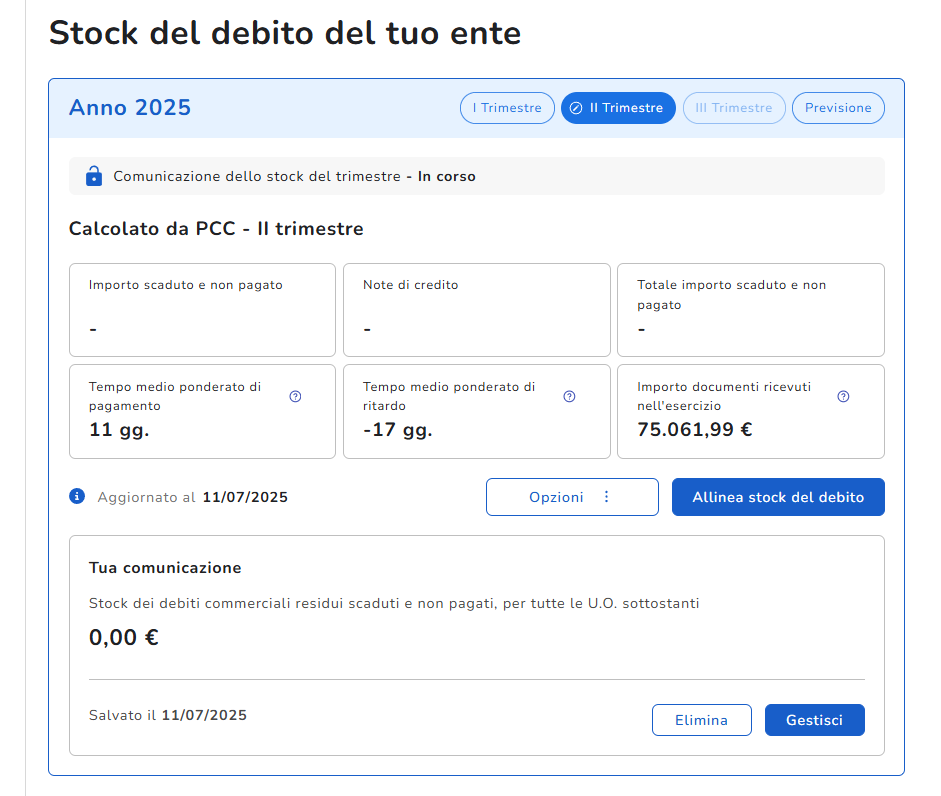Viewport: 941px width, 796px height.
Task: Open Gestisci for your communication
Action: point(814,720)
